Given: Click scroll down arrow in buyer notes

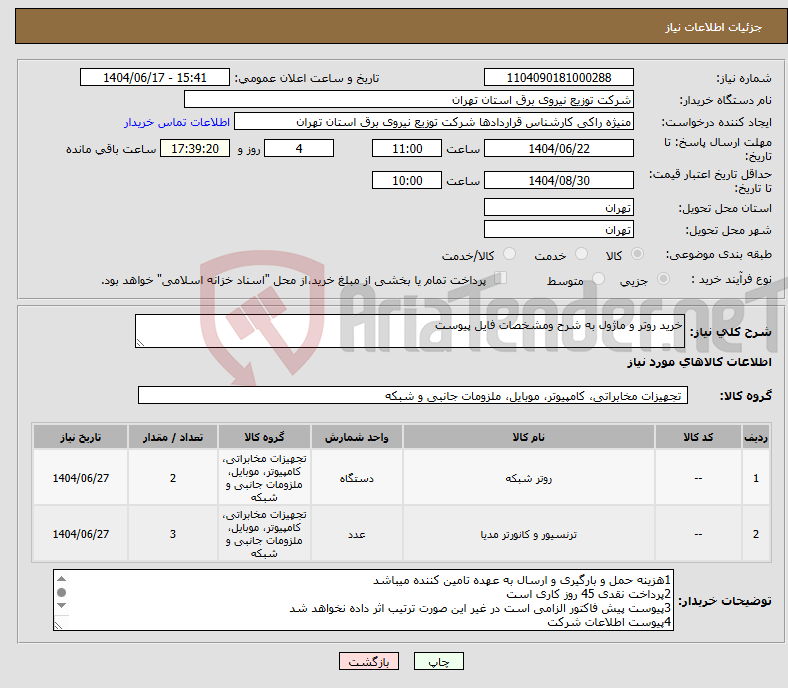Looking at the screenshot, I should pos(61,606).
